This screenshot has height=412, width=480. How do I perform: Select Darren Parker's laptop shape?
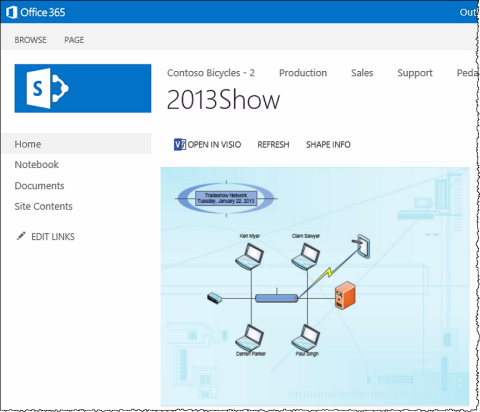point(250,338)
